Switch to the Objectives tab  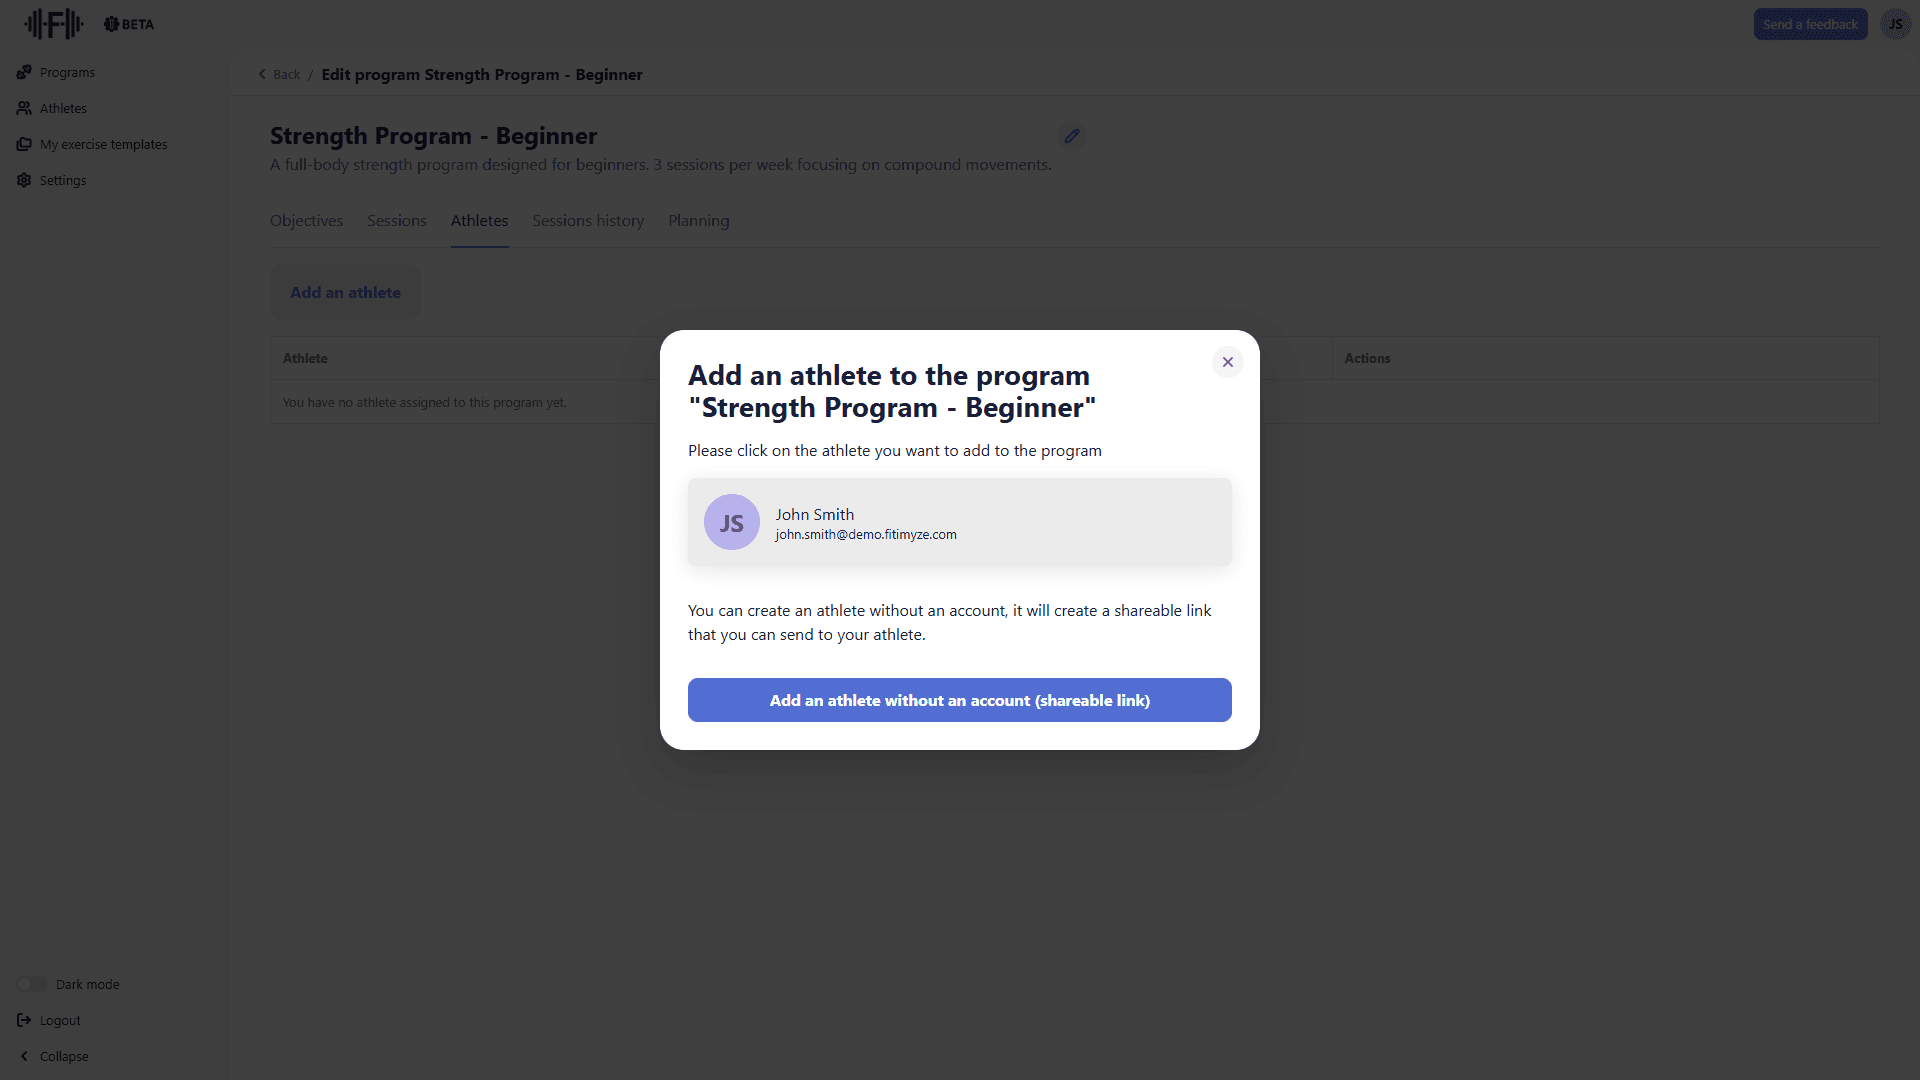coord(306,220)
